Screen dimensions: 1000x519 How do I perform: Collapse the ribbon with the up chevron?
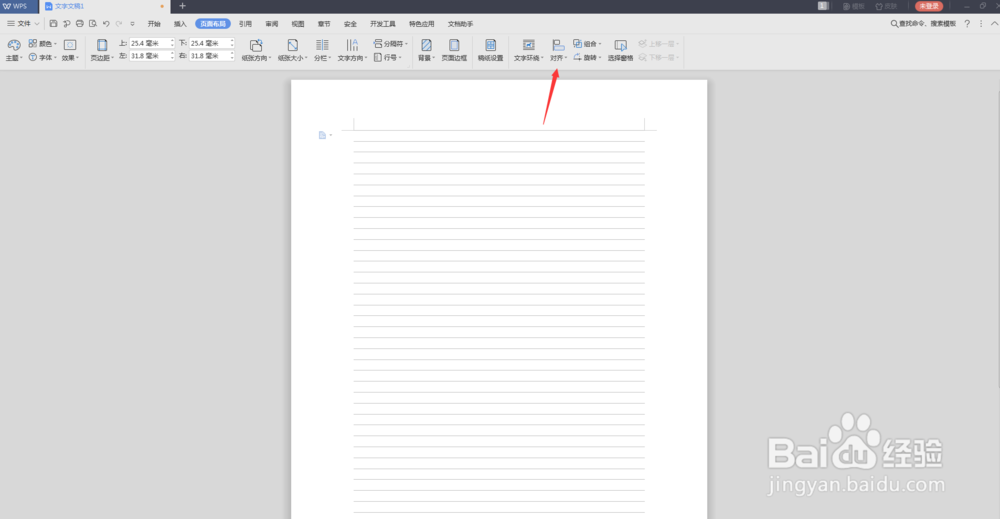pyautogui.click(x=994, y=24)
